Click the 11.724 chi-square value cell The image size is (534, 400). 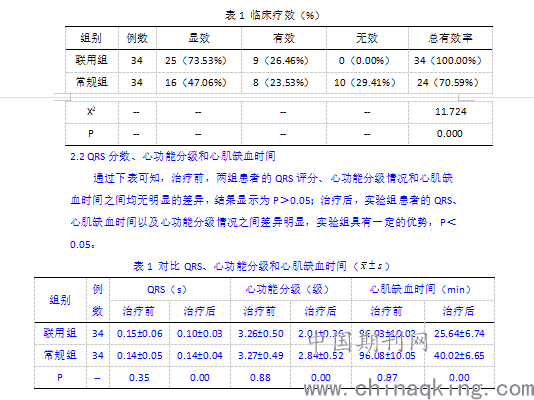coord(450,112)
